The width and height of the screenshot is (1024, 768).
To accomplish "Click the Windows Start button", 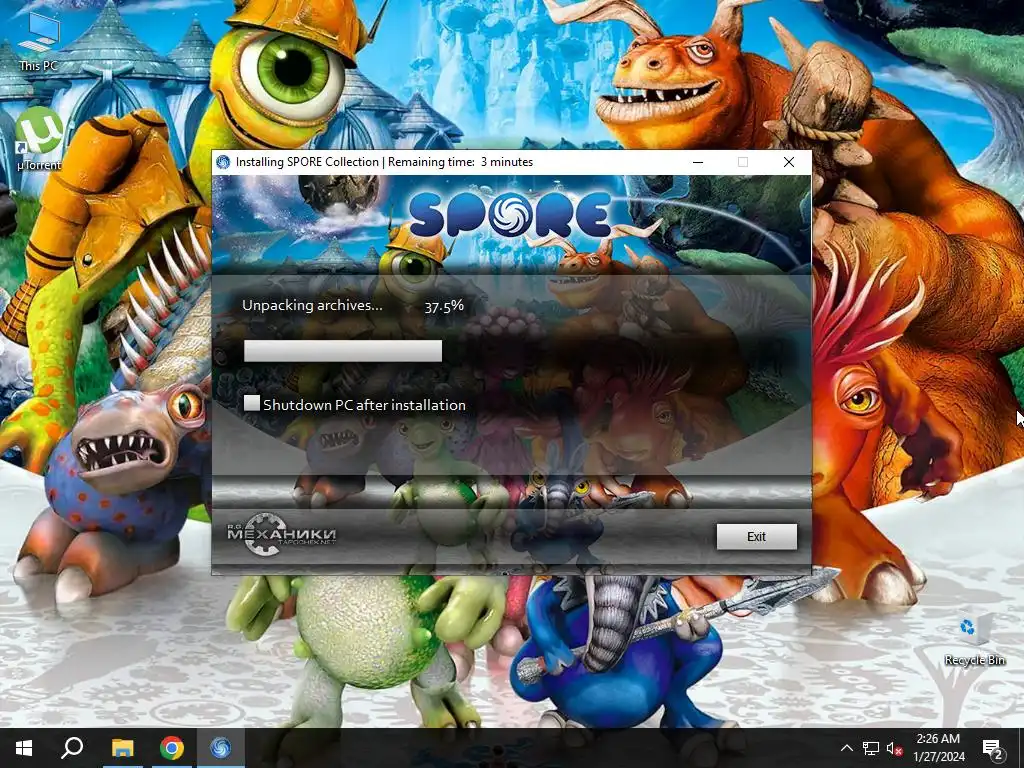I will [24, 748].
